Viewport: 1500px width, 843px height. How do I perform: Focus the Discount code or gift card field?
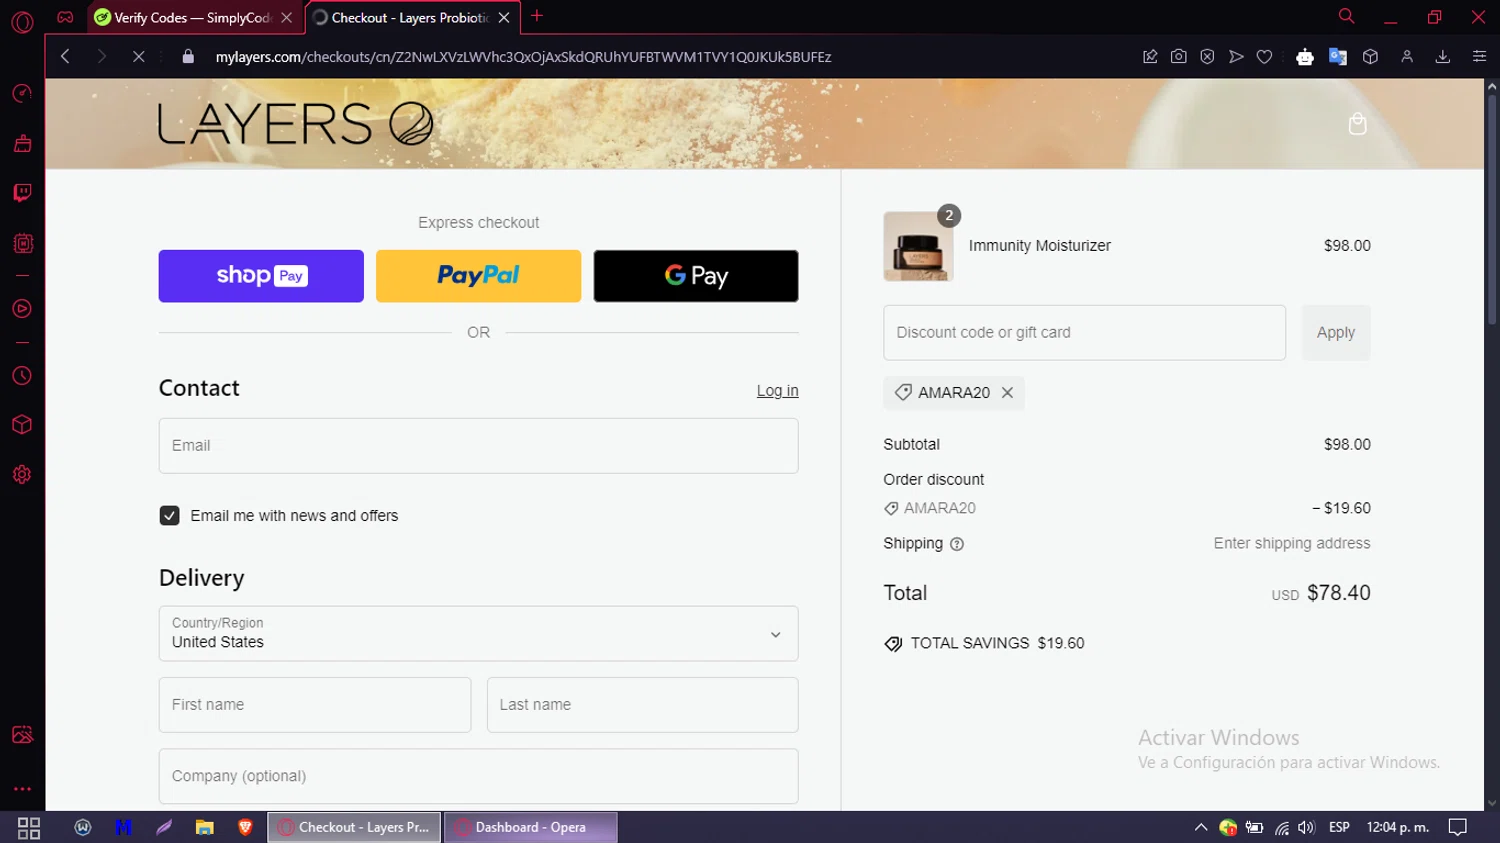1084,333
